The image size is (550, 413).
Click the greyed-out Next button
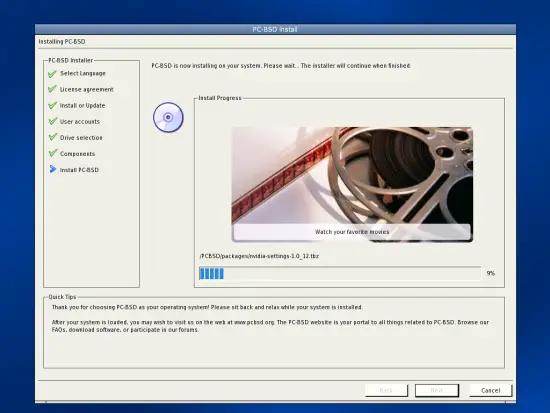point(437,391)
